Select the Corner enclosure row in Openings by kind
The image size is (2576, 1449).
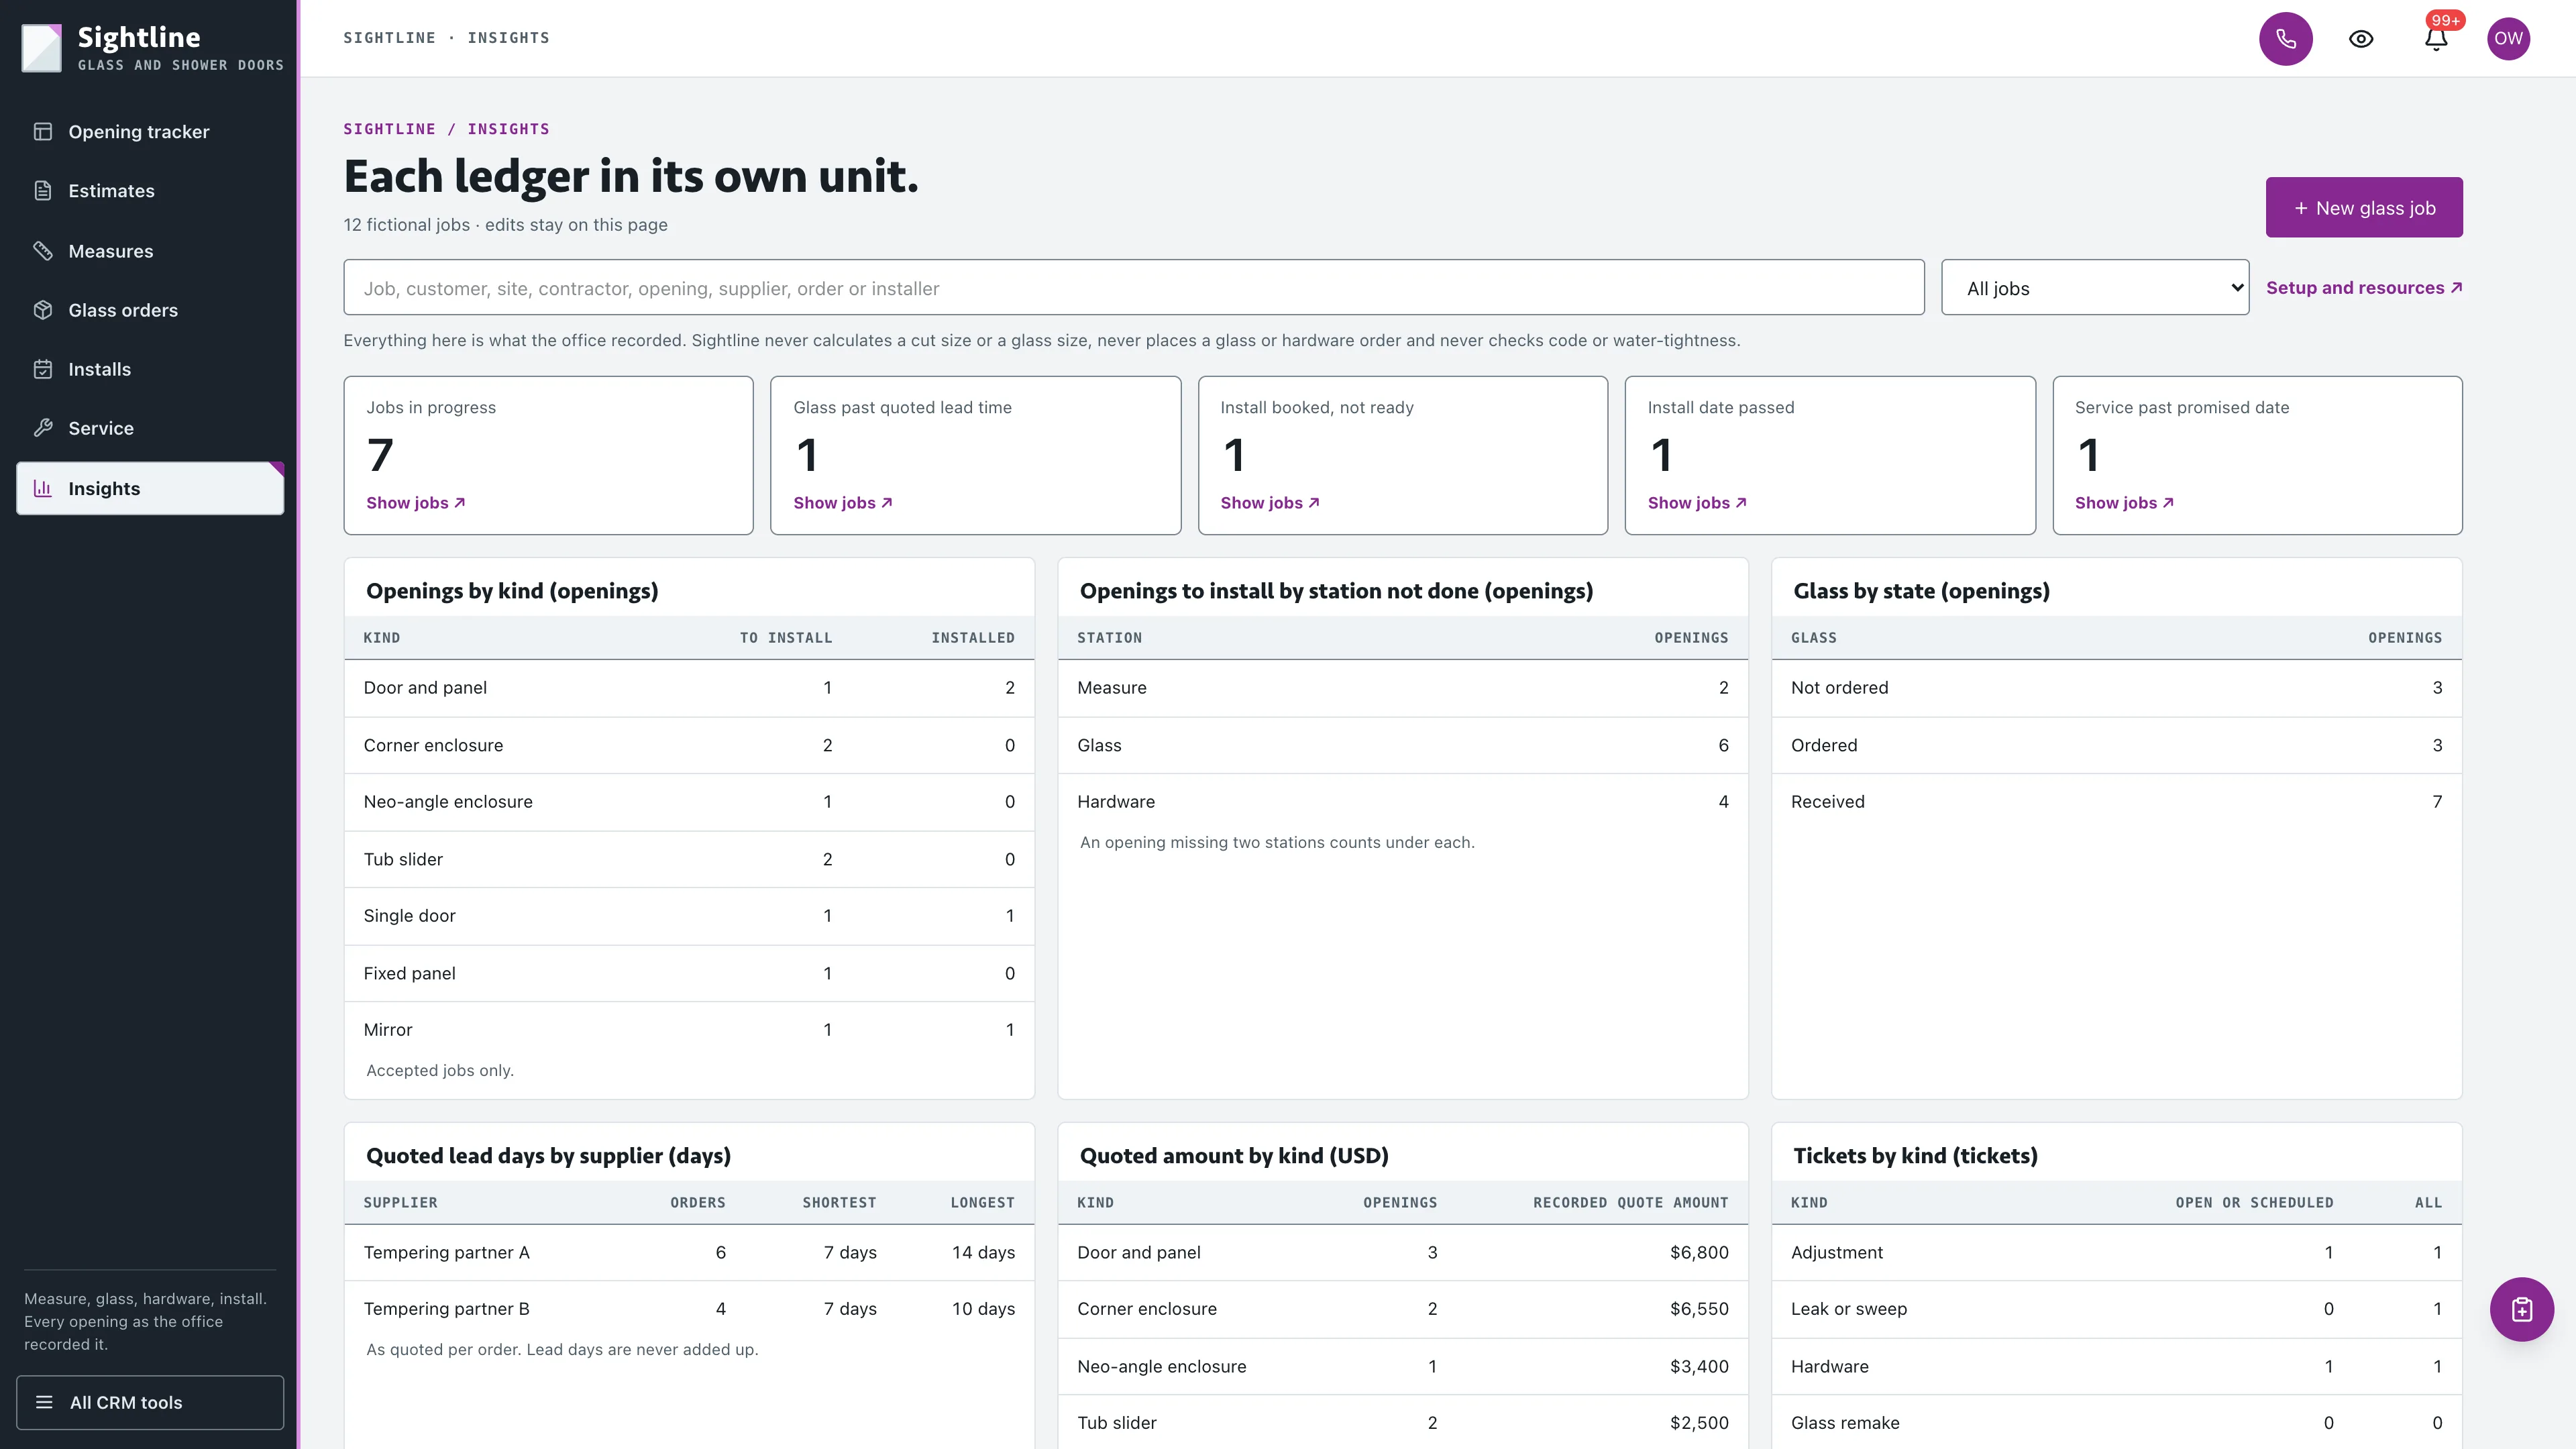[x=689, y=745]
